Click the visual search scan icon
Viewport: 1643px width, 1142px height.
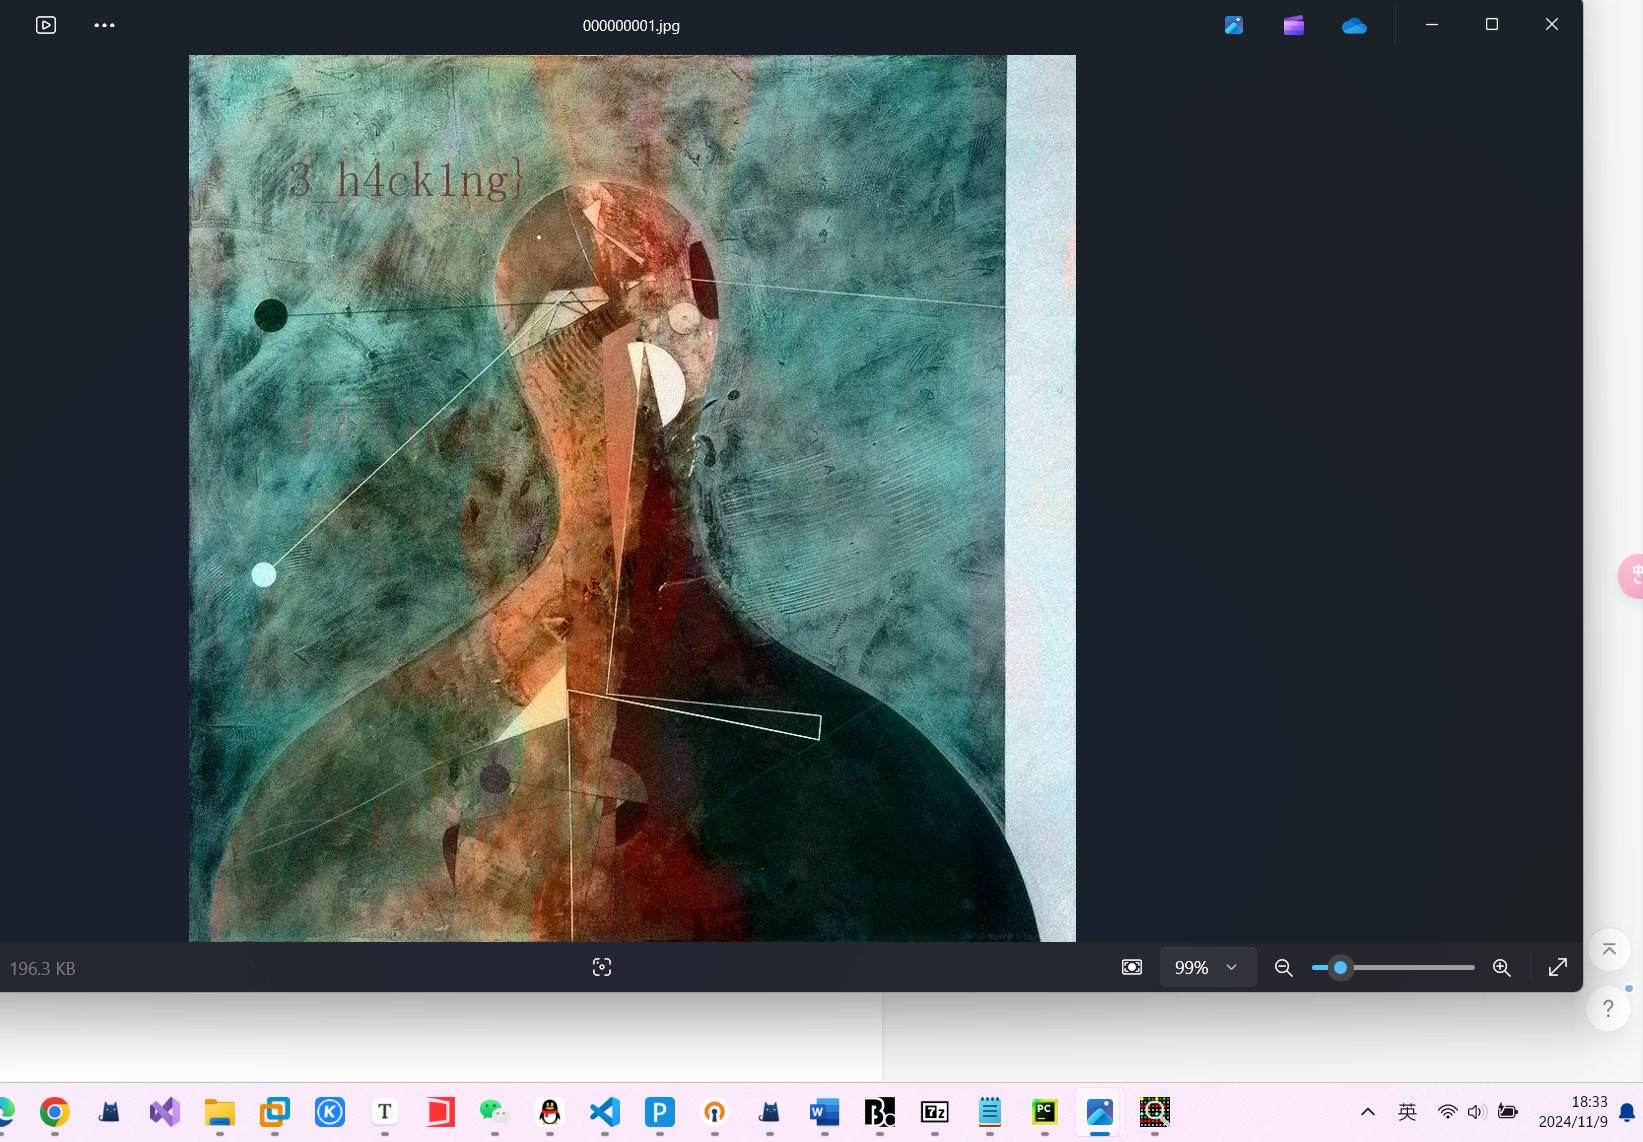[x=602, y=967]
